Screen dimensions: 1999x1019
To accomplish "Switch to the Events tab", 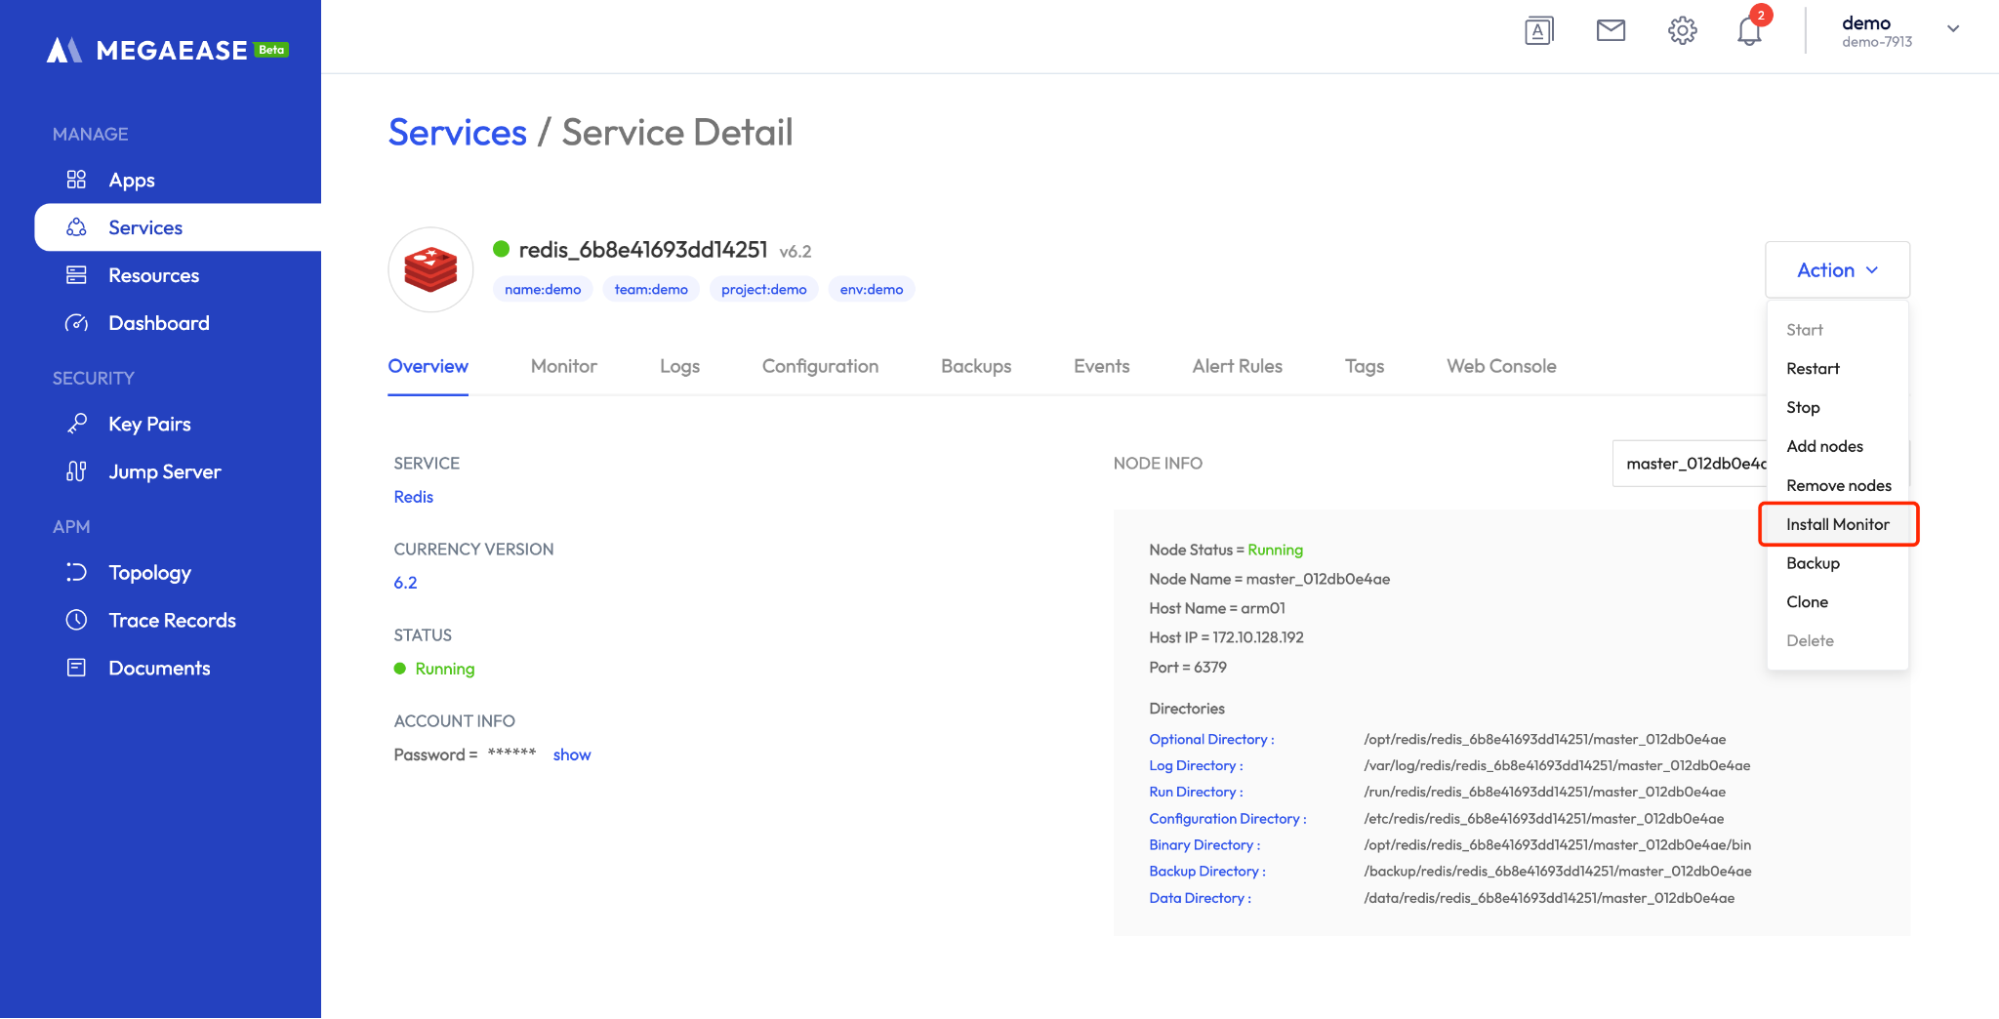I will (1102, 366).
